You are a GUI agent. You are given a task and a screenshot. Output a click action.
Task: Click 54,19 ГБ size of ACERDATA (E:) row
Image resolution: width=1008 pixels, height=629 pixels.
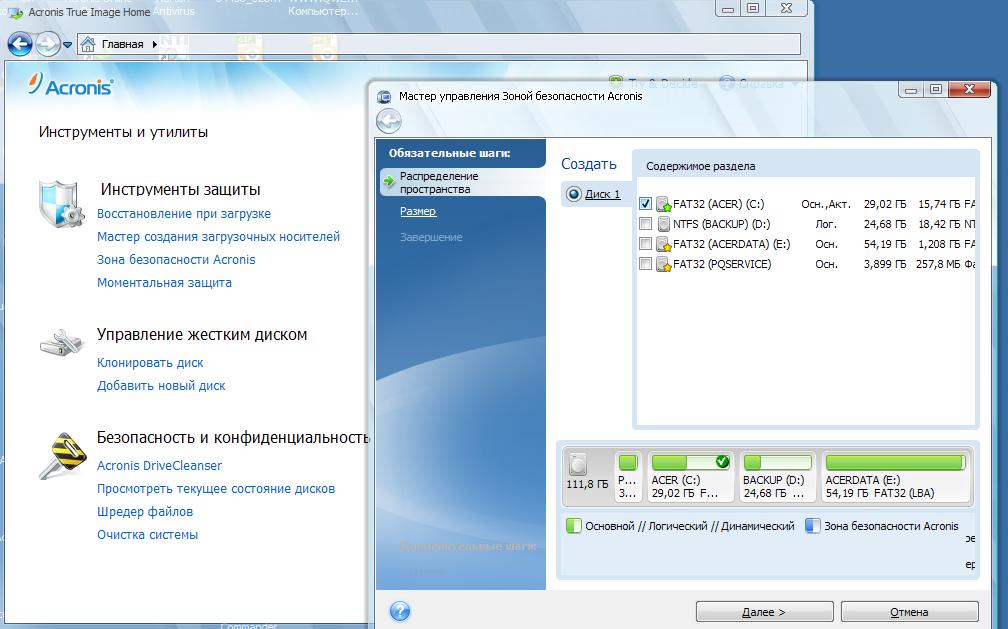pyautogui.click(x=885, y=244)
